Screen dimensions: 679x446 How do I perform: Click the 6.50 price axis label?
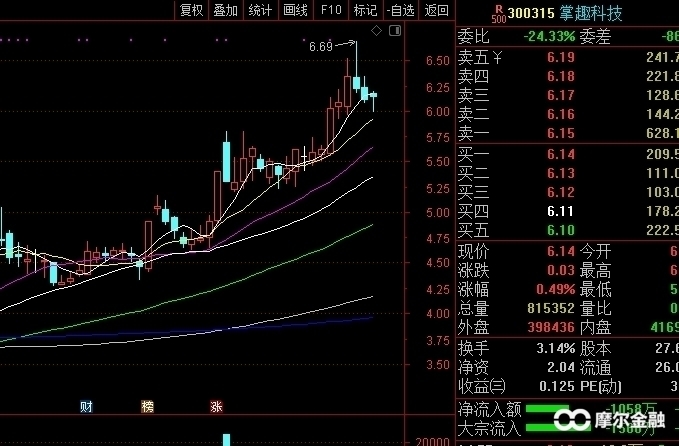(x=438, y=61)
